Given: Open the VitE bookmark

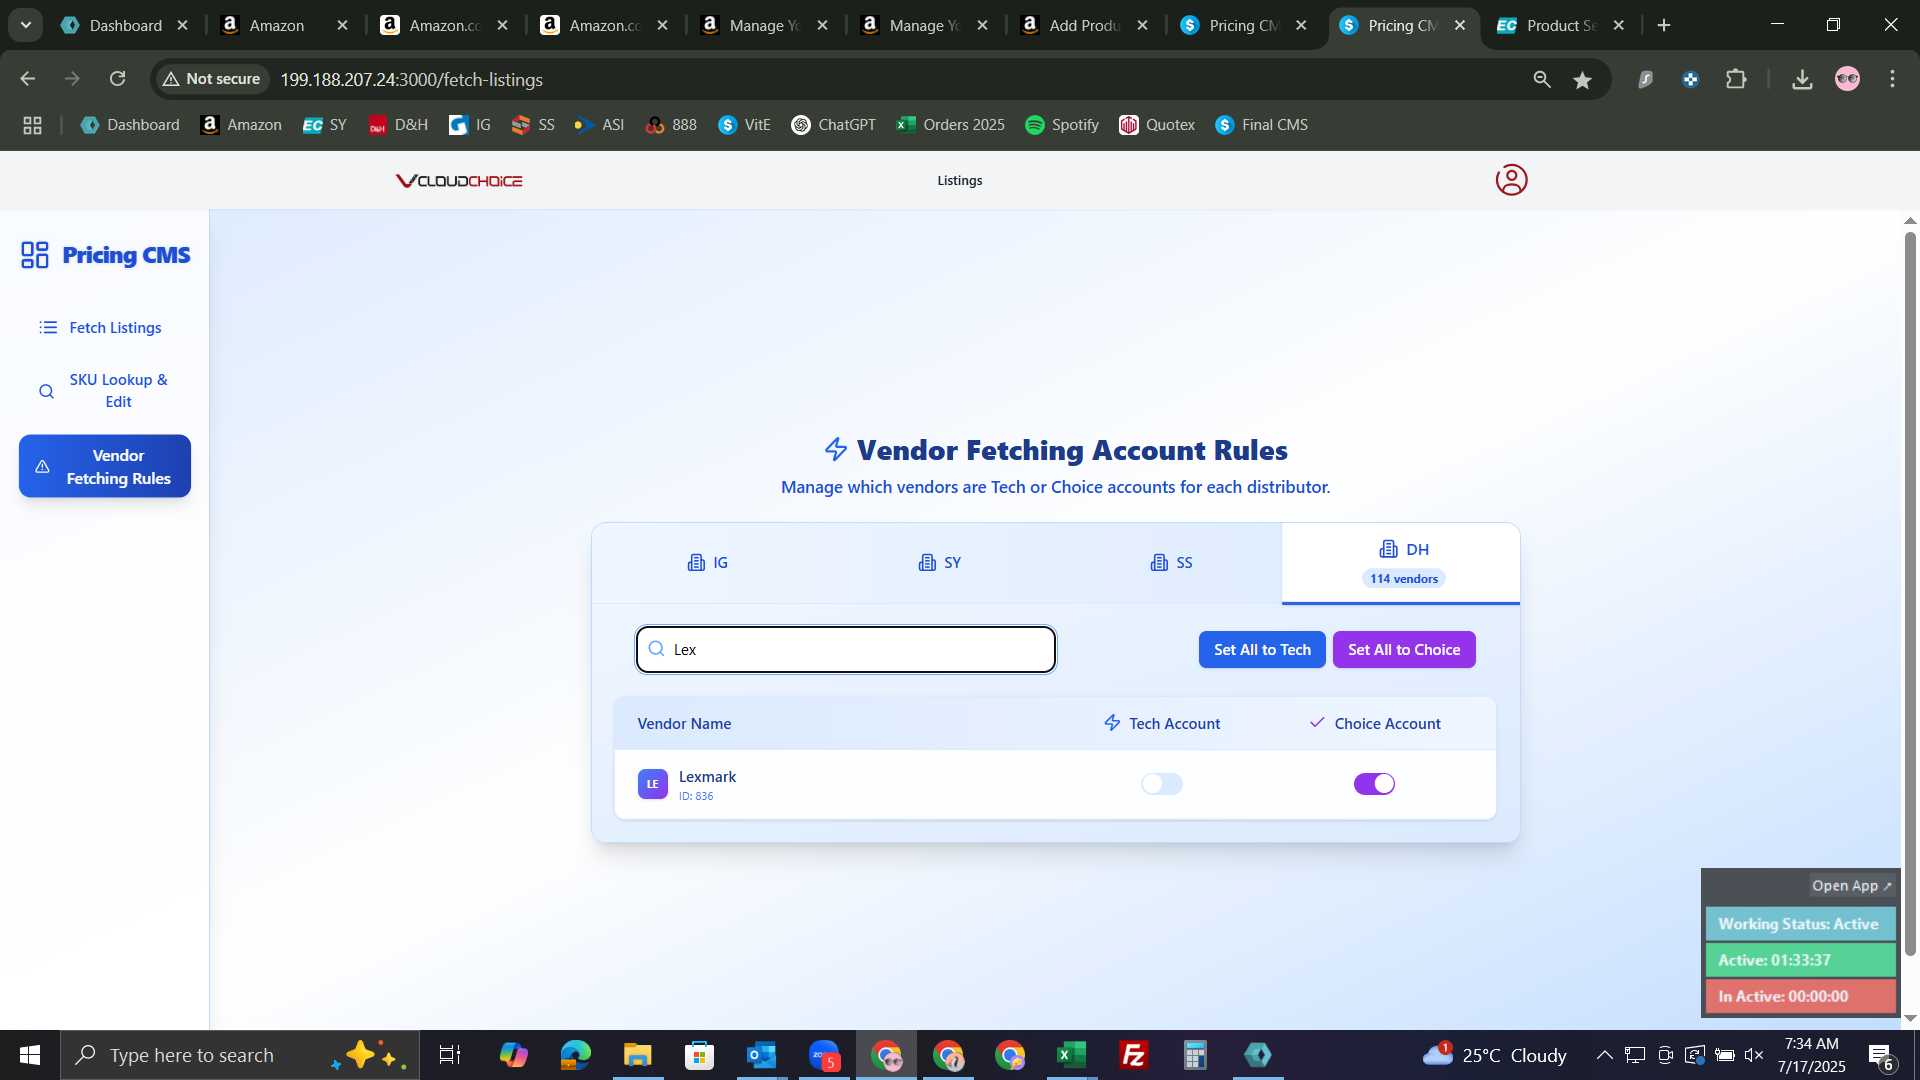Looking at the screenshot, I should (x=744, y=125).
